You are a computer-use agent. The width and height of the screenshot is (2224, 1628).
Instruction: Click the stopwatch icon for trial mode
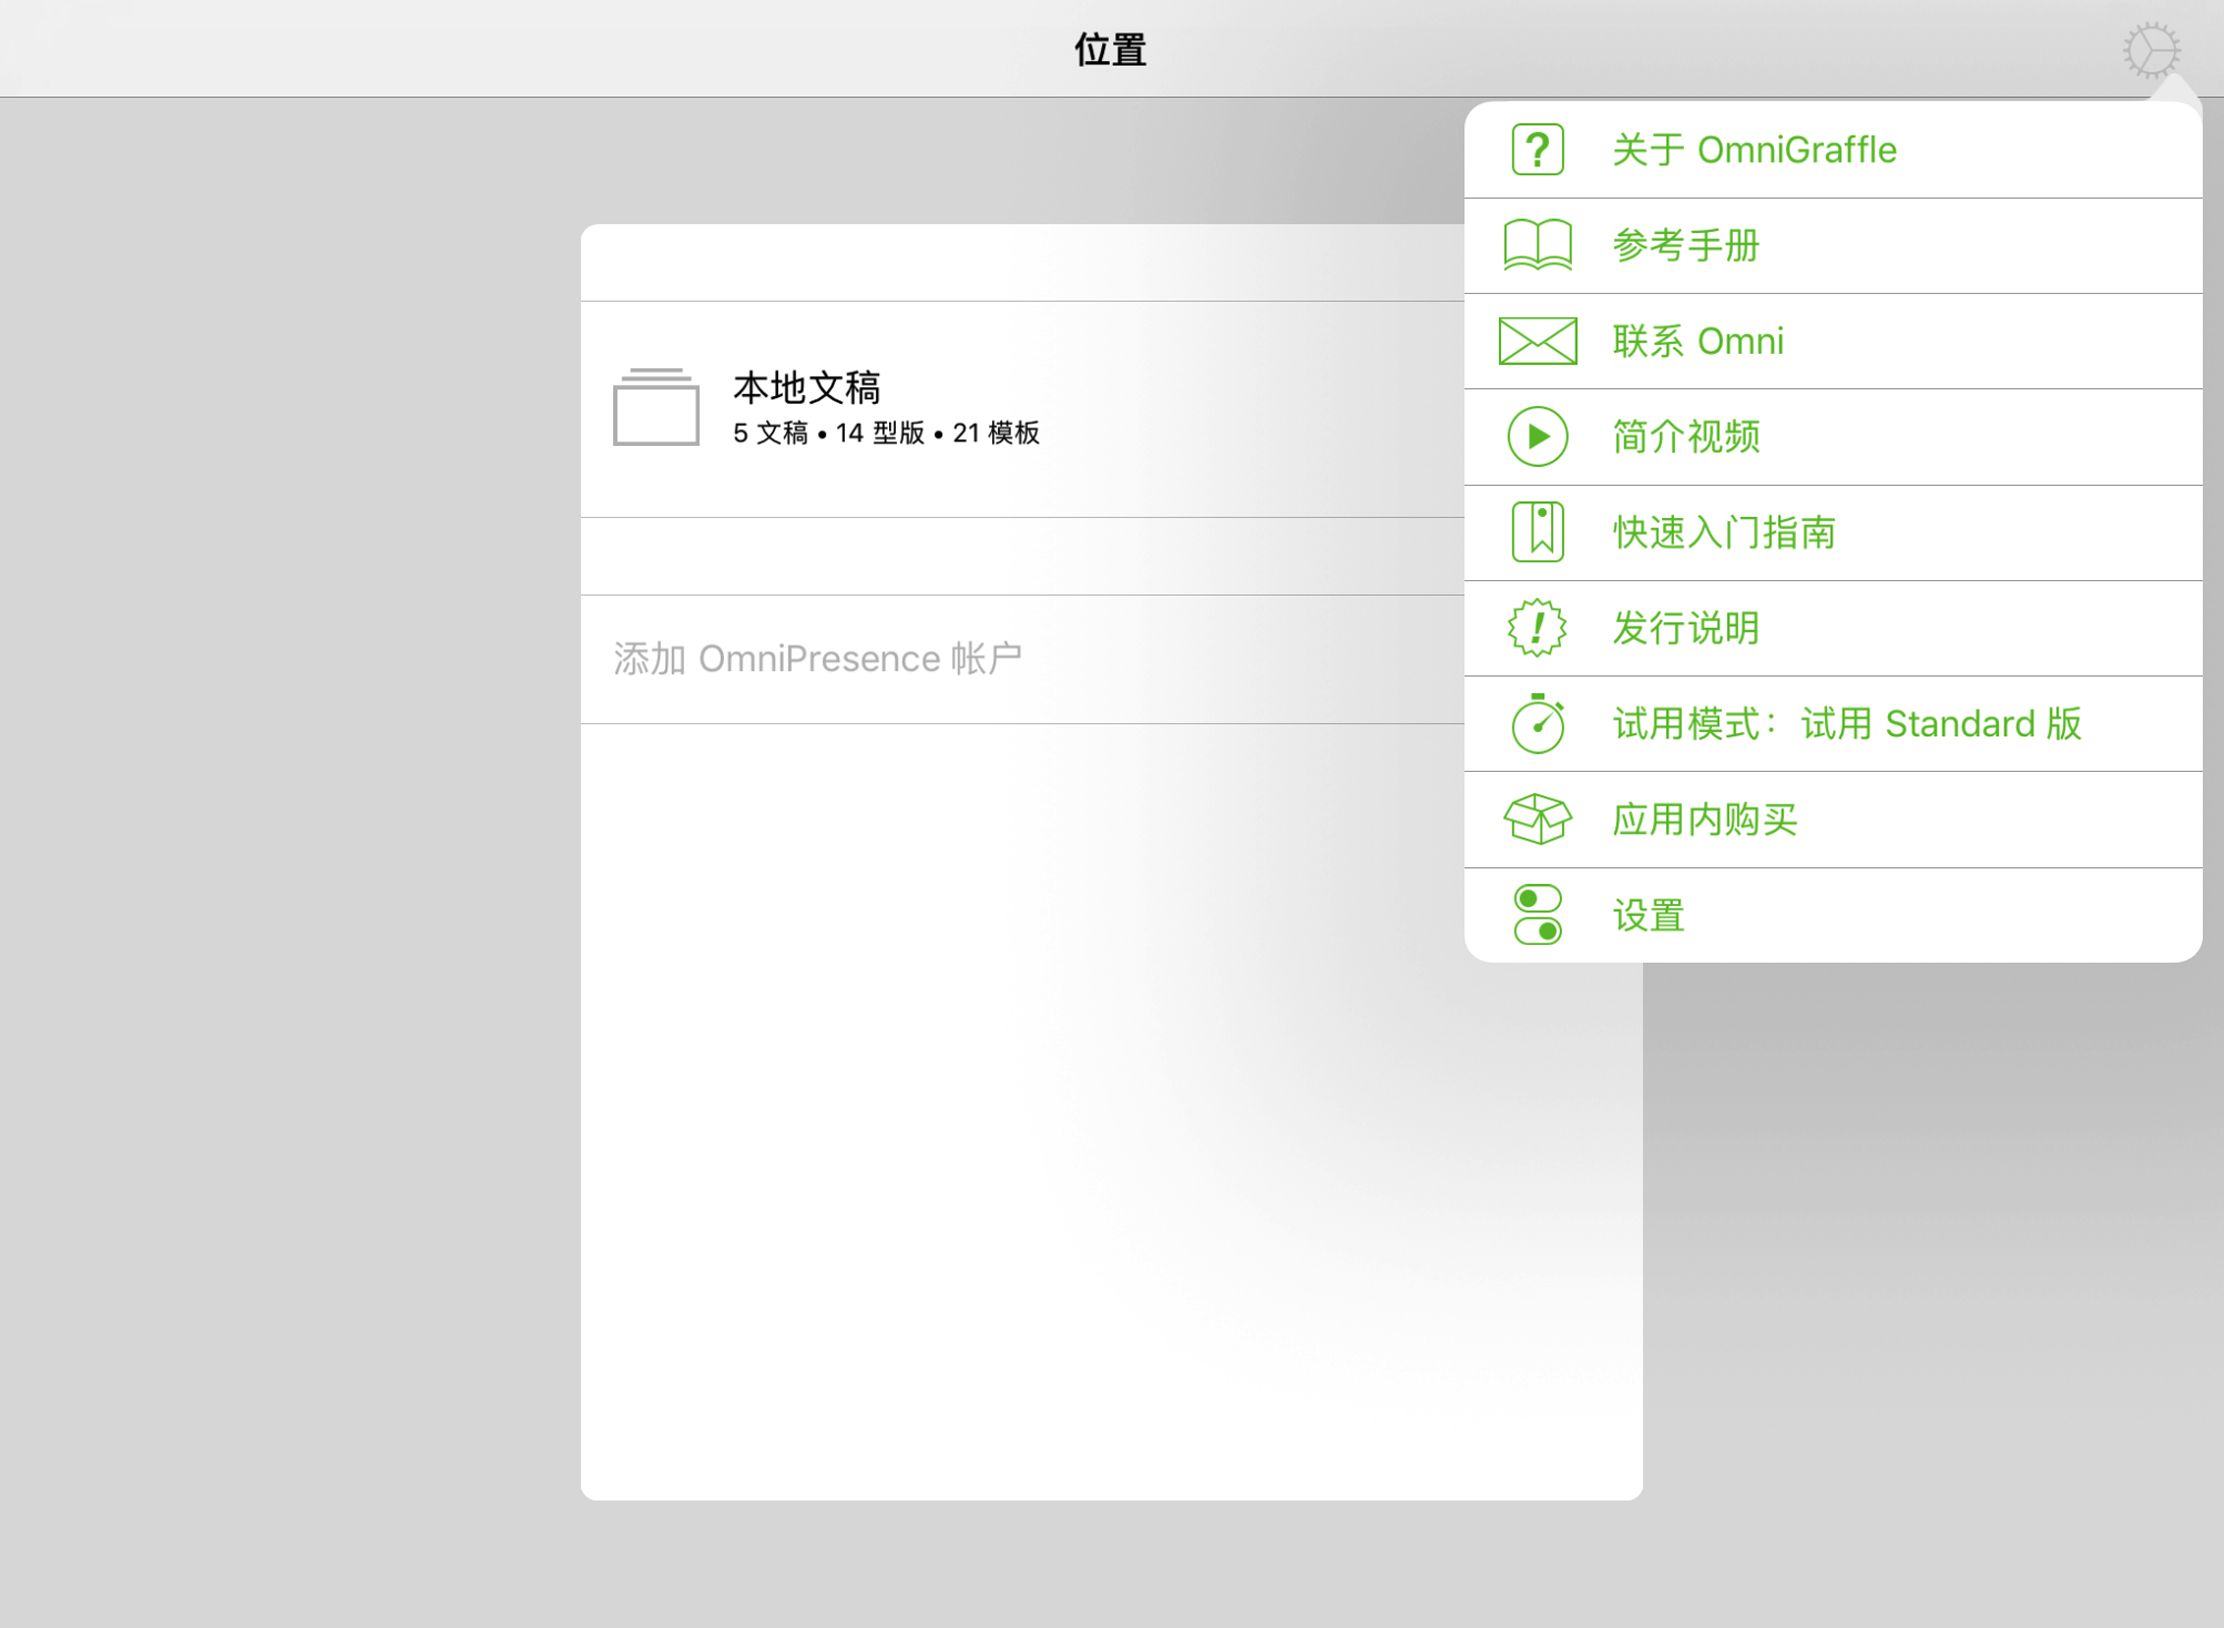(x=1537, y=723)
